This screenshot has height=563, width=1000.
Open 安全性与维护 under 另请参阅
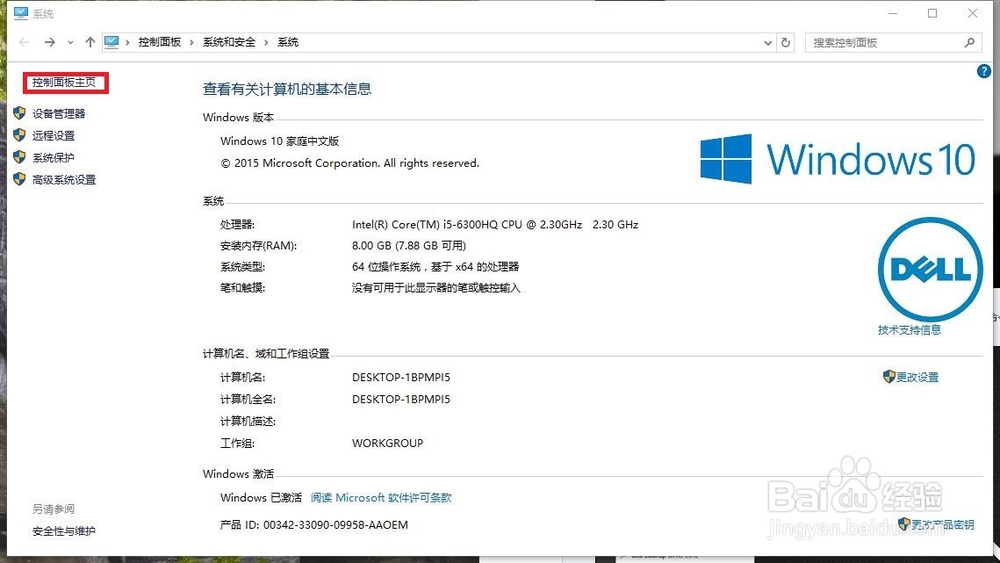(64, 531)
